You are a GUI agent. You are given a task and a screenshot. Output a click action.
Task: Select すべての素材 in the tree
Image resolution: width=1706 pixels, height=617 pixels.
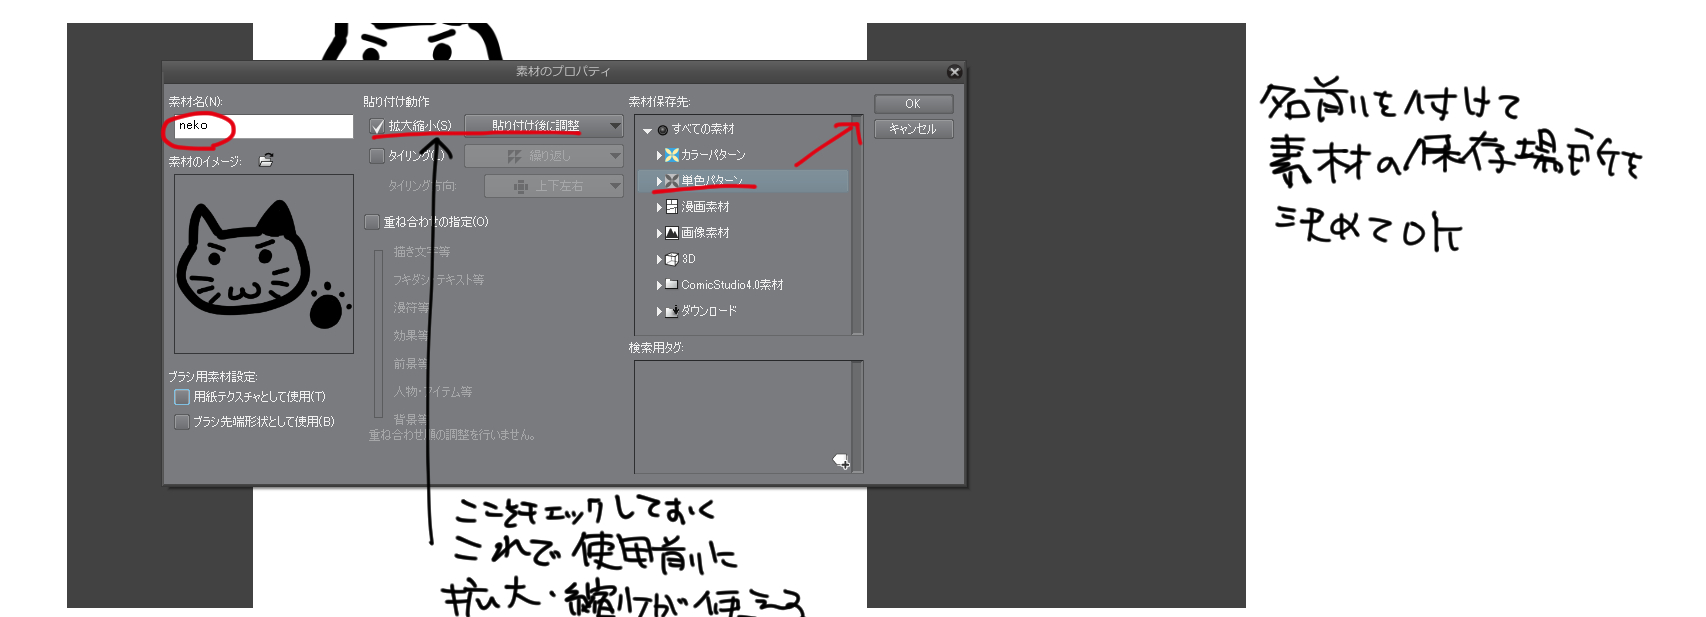(703, 129)
